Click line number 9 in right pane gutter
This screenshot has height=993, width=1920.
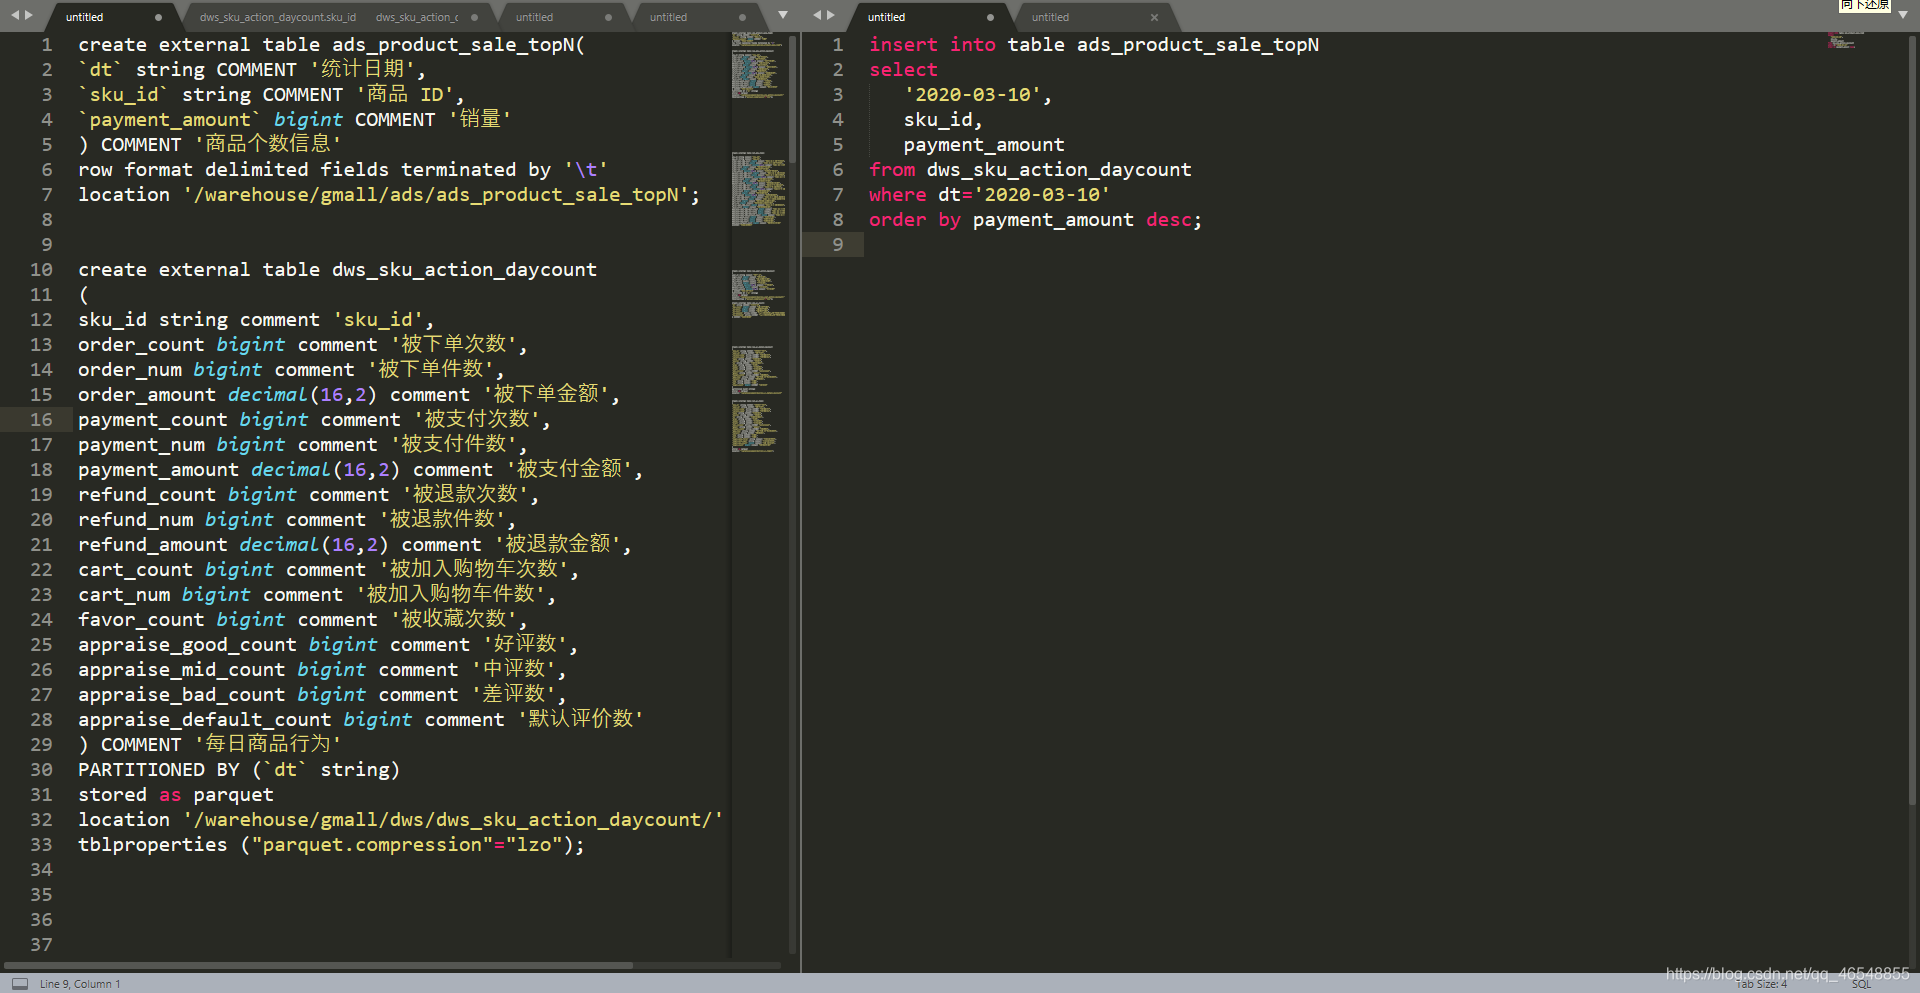[838, 245]
